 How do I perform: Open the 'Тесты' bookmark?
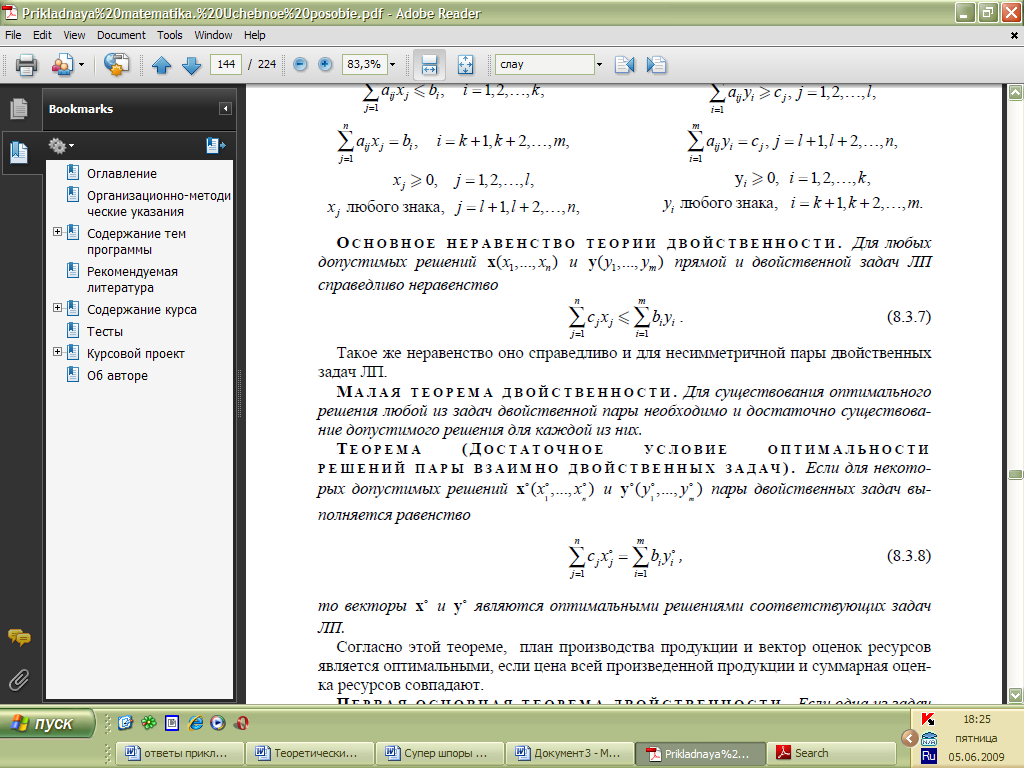pos(105,332)
